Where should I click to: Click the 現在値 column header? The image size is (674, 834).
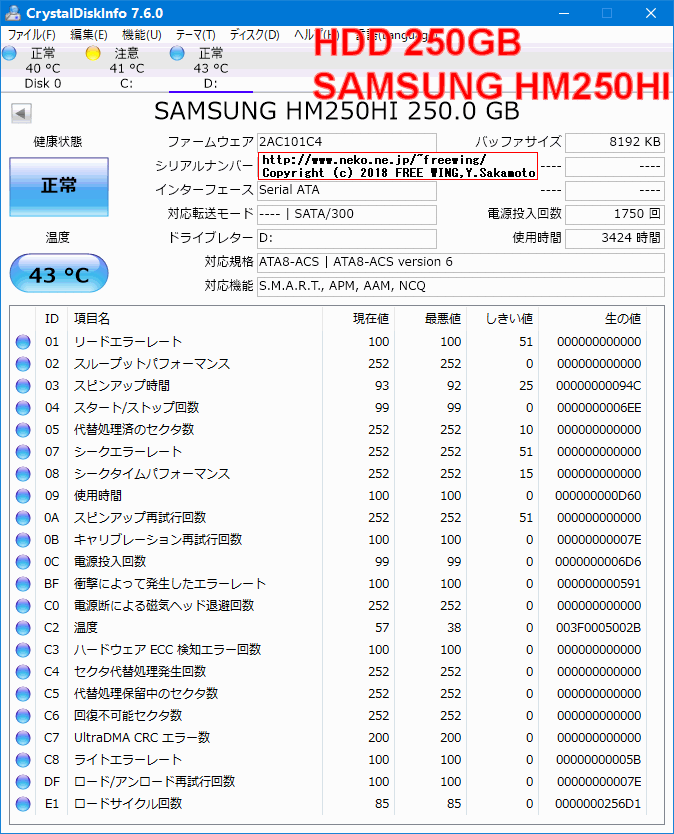371,319
